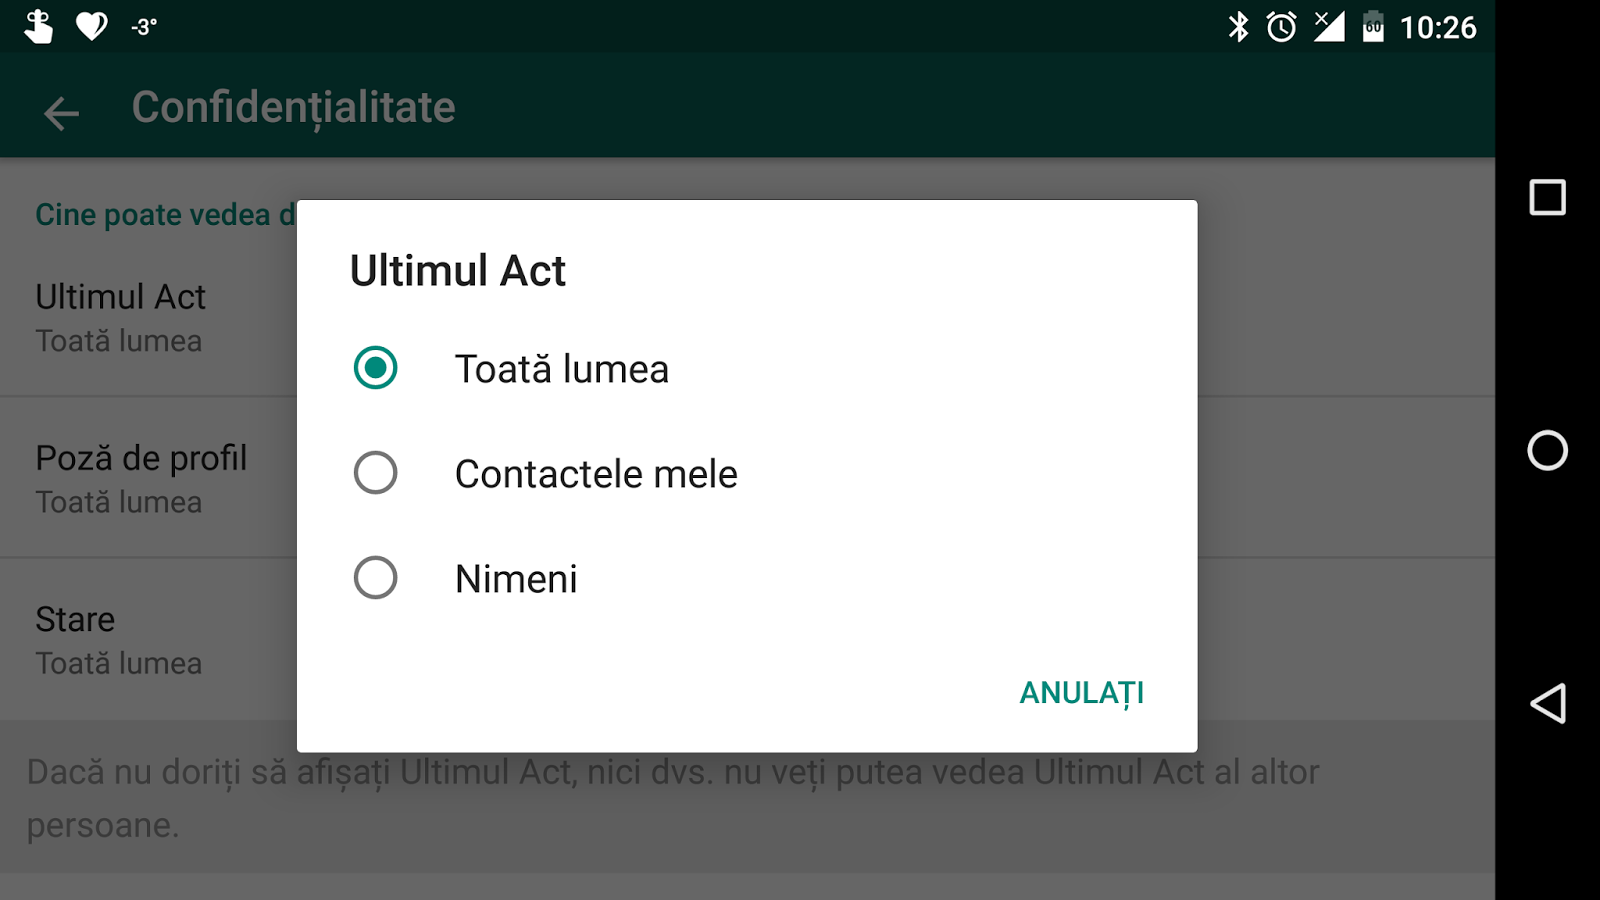The height and width of the screenshot is (900, 1600).
Task: Tap the Bluetooth status bar icon
Action: (1238, 27)
